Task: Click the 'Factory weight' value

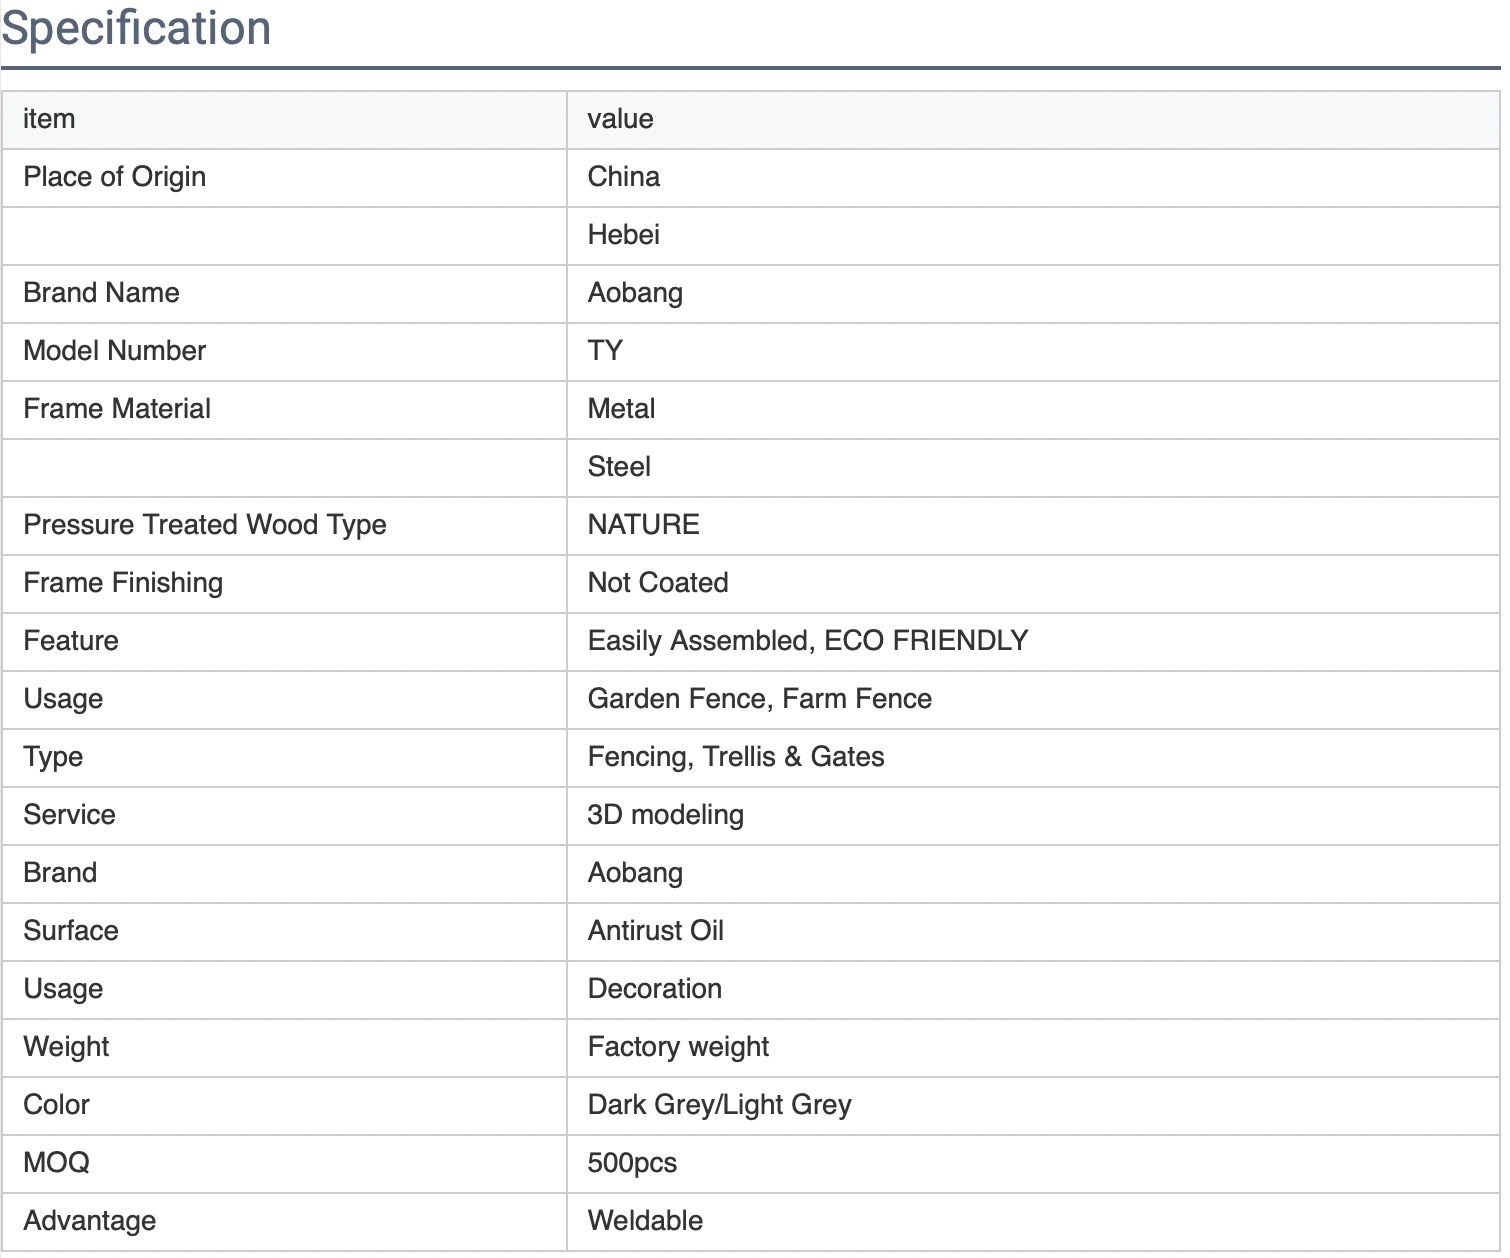Action: click(679, 1047)
